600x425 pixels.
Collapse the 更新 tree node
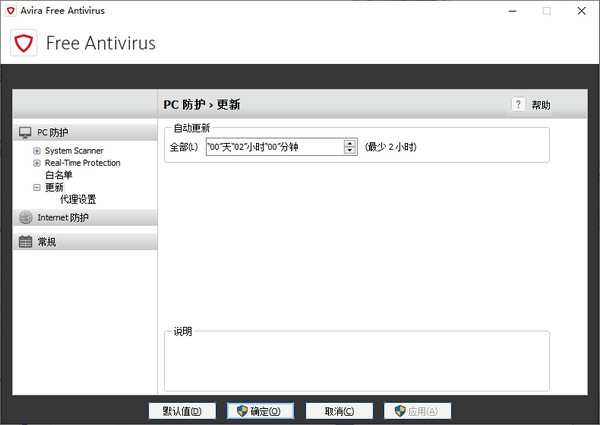tap(37, 187)
